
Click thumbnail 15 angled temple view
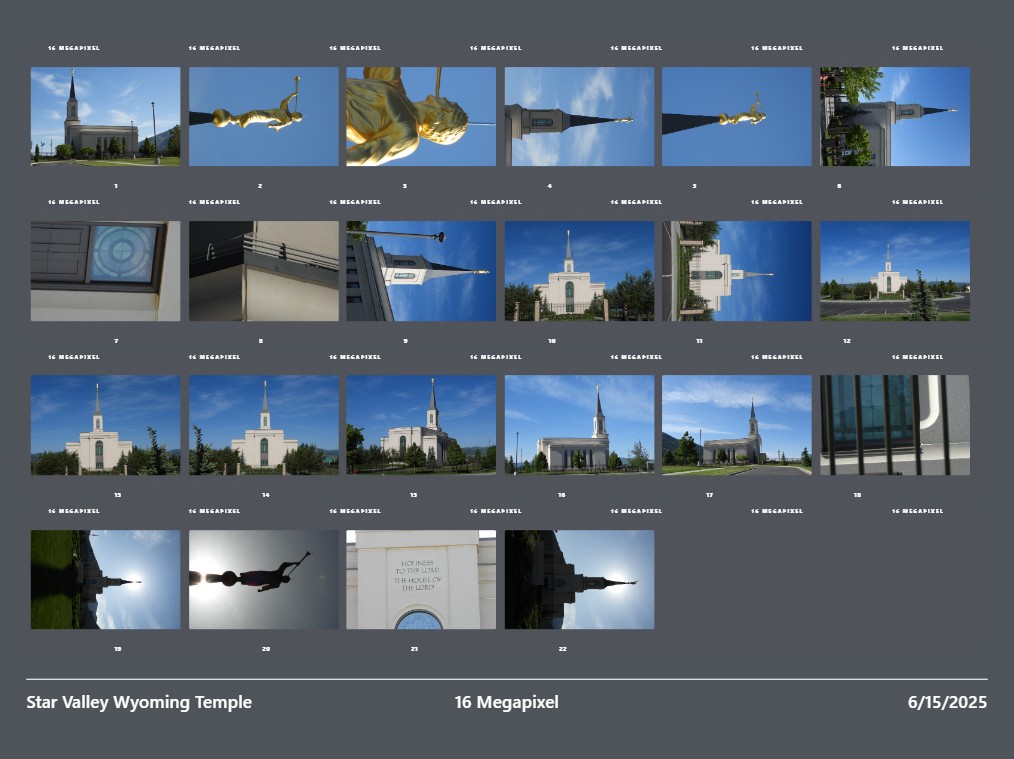(x=421, y=425)
